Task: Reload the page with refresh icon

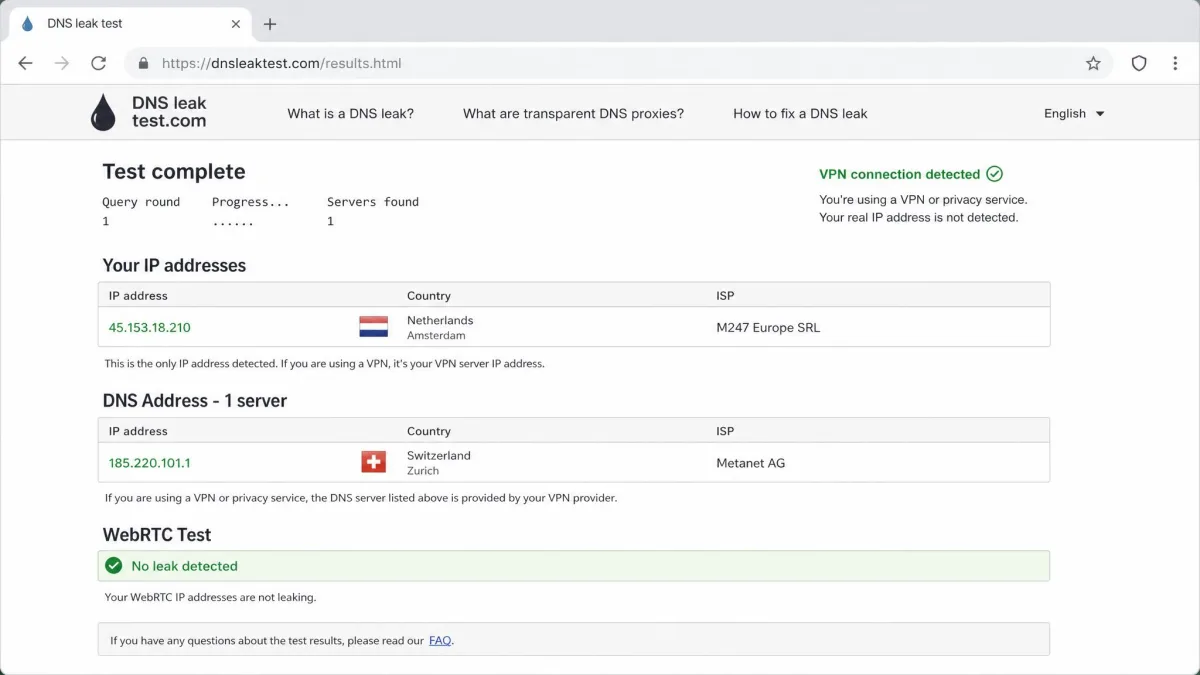Action: 98,63
